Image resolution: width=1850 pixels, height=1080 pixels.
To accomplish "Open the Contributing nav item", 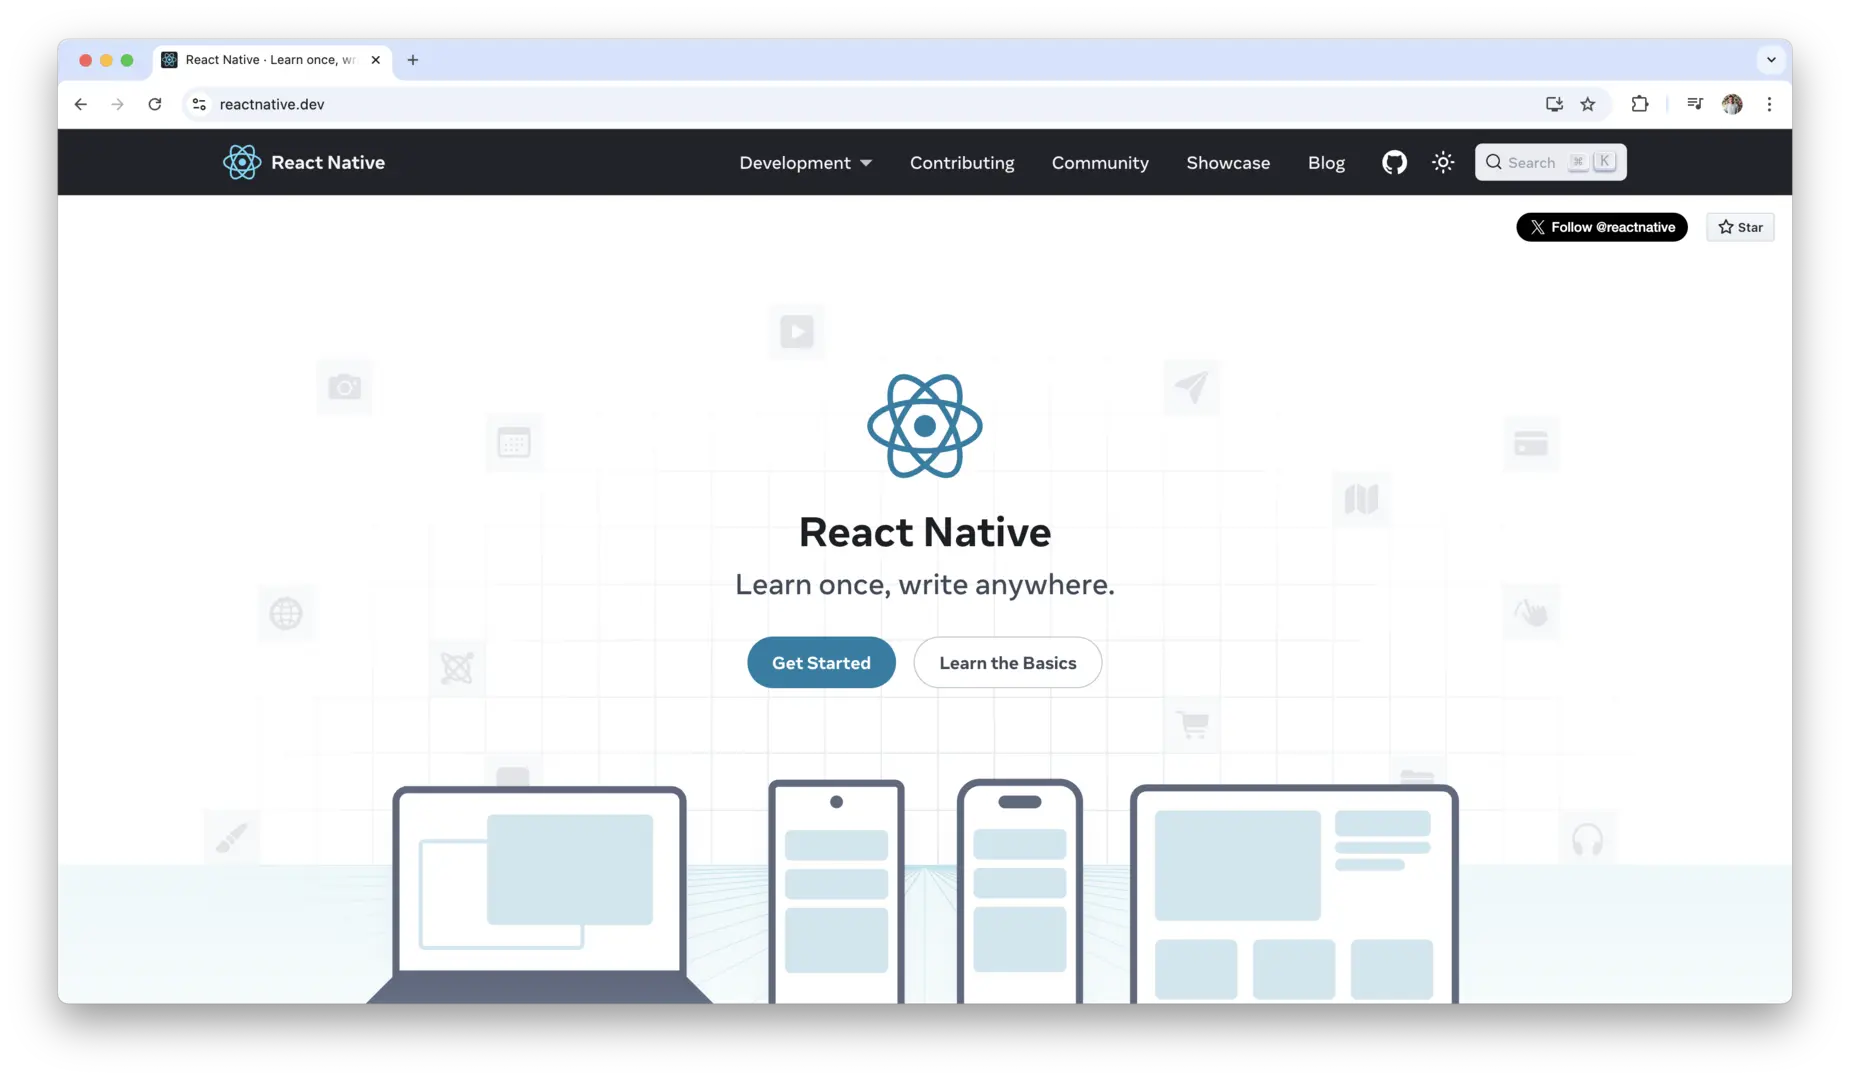I will pyautogui.click(x=962, y=162).
